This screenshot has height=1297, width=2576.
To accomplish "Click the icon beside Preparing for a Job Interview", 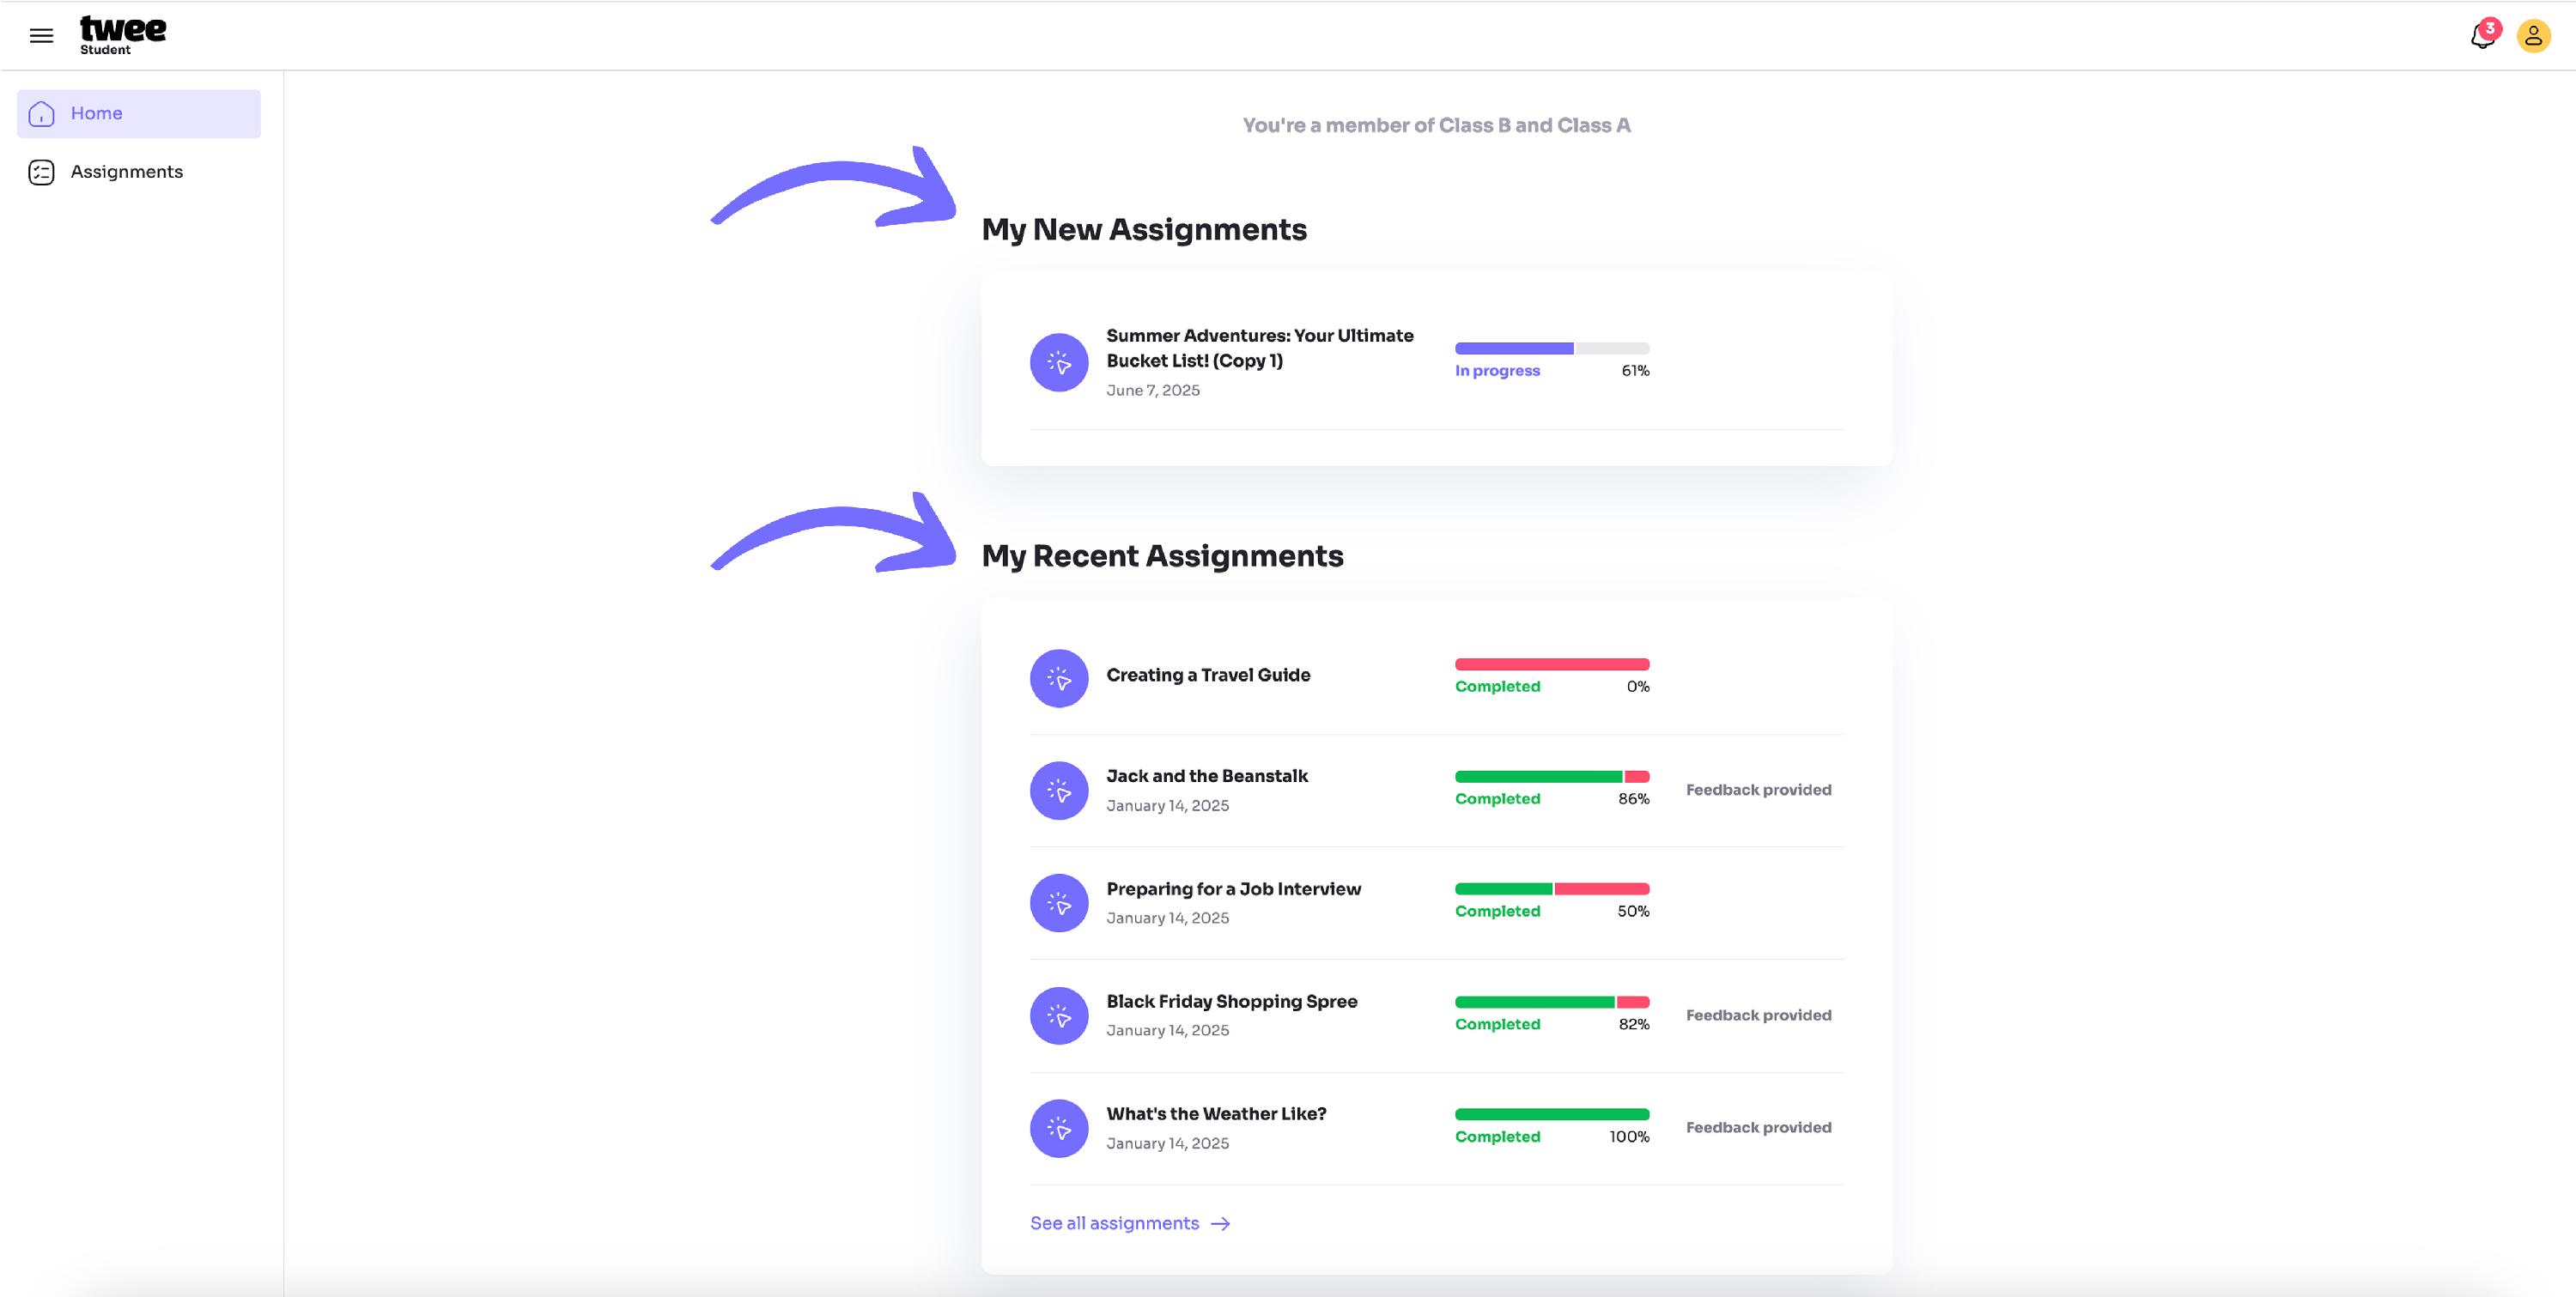I will tap(1059, 903).
